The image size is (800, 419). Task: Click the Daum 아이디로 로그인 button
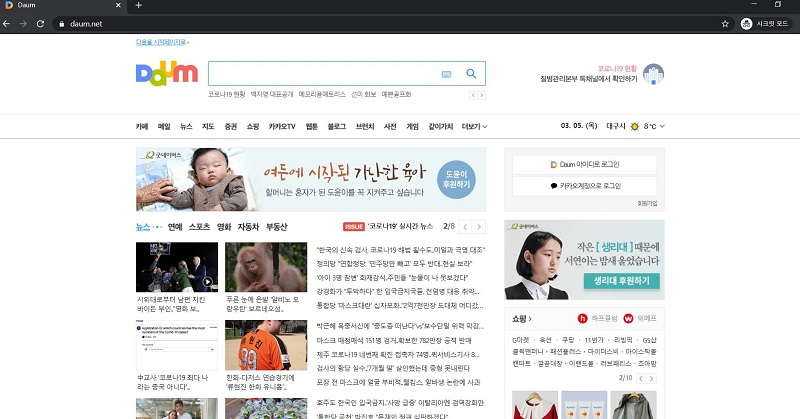pyautogui.click(x=584, y=165)
